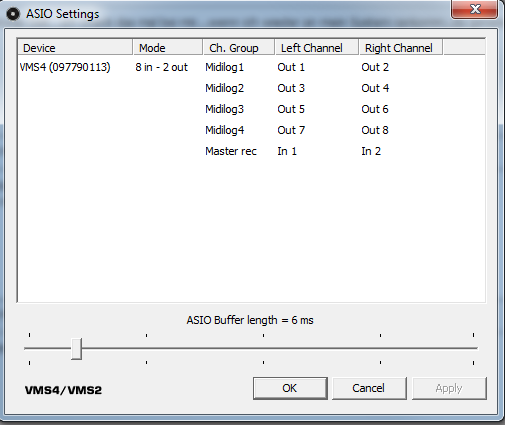Screen dimensions: 505x425
Task: Click the Cancel button
Action: click(x=369, y=388)
